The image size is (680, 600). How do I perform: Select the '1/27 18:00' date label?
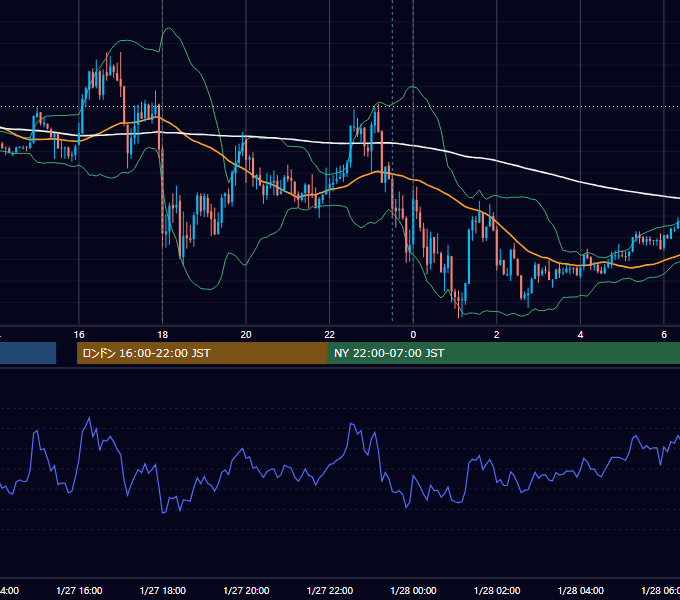(x=163, y=591)
